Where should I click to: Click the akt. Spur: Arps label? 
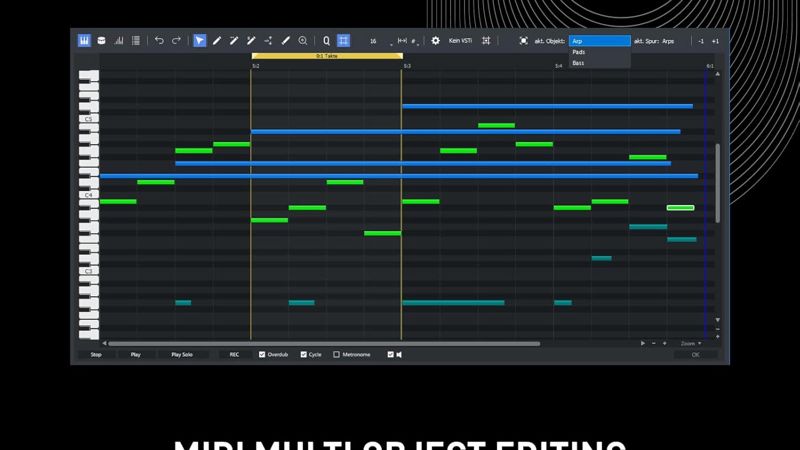tap(654, 41)
